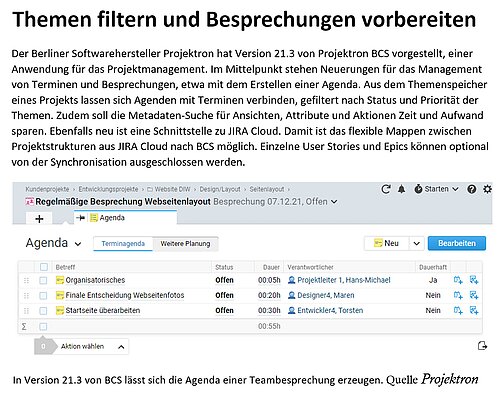This screenshot has height=395, width=500.
Task: Select the Agenda tab
Action: point(125,218)
